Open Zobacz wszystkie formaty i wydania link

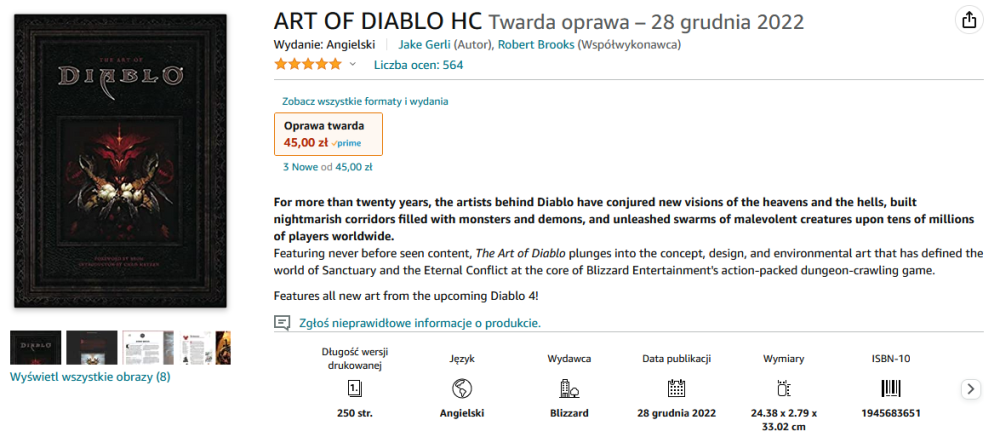[x=365, y=101]
